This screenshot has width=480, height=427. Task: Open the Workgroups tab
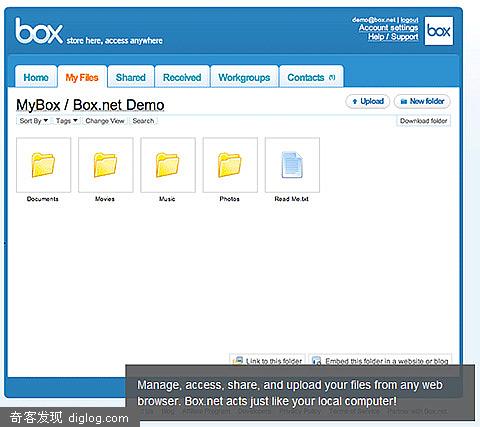[244, 77]
